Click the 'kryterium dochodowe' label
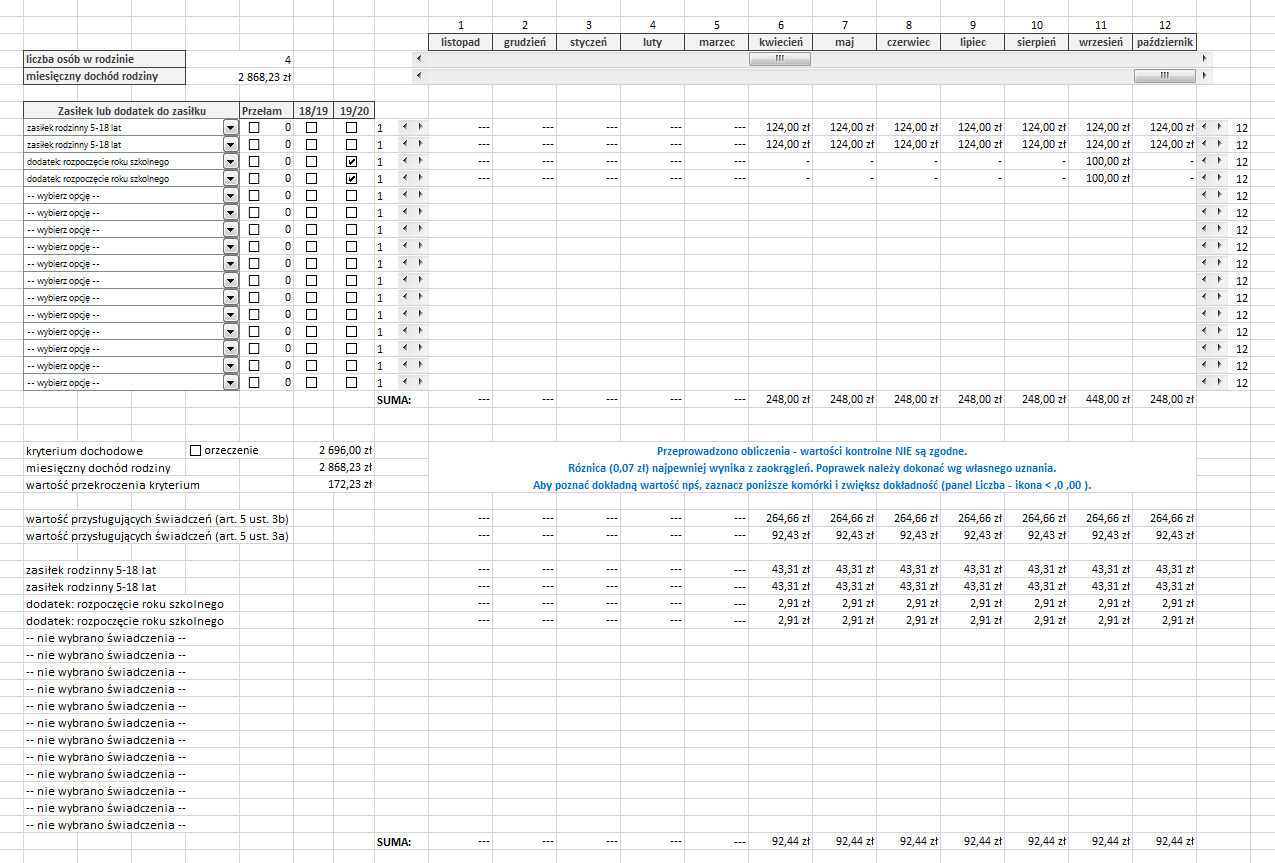Viewport: 1275px width, 863px height. pos(84,451)
